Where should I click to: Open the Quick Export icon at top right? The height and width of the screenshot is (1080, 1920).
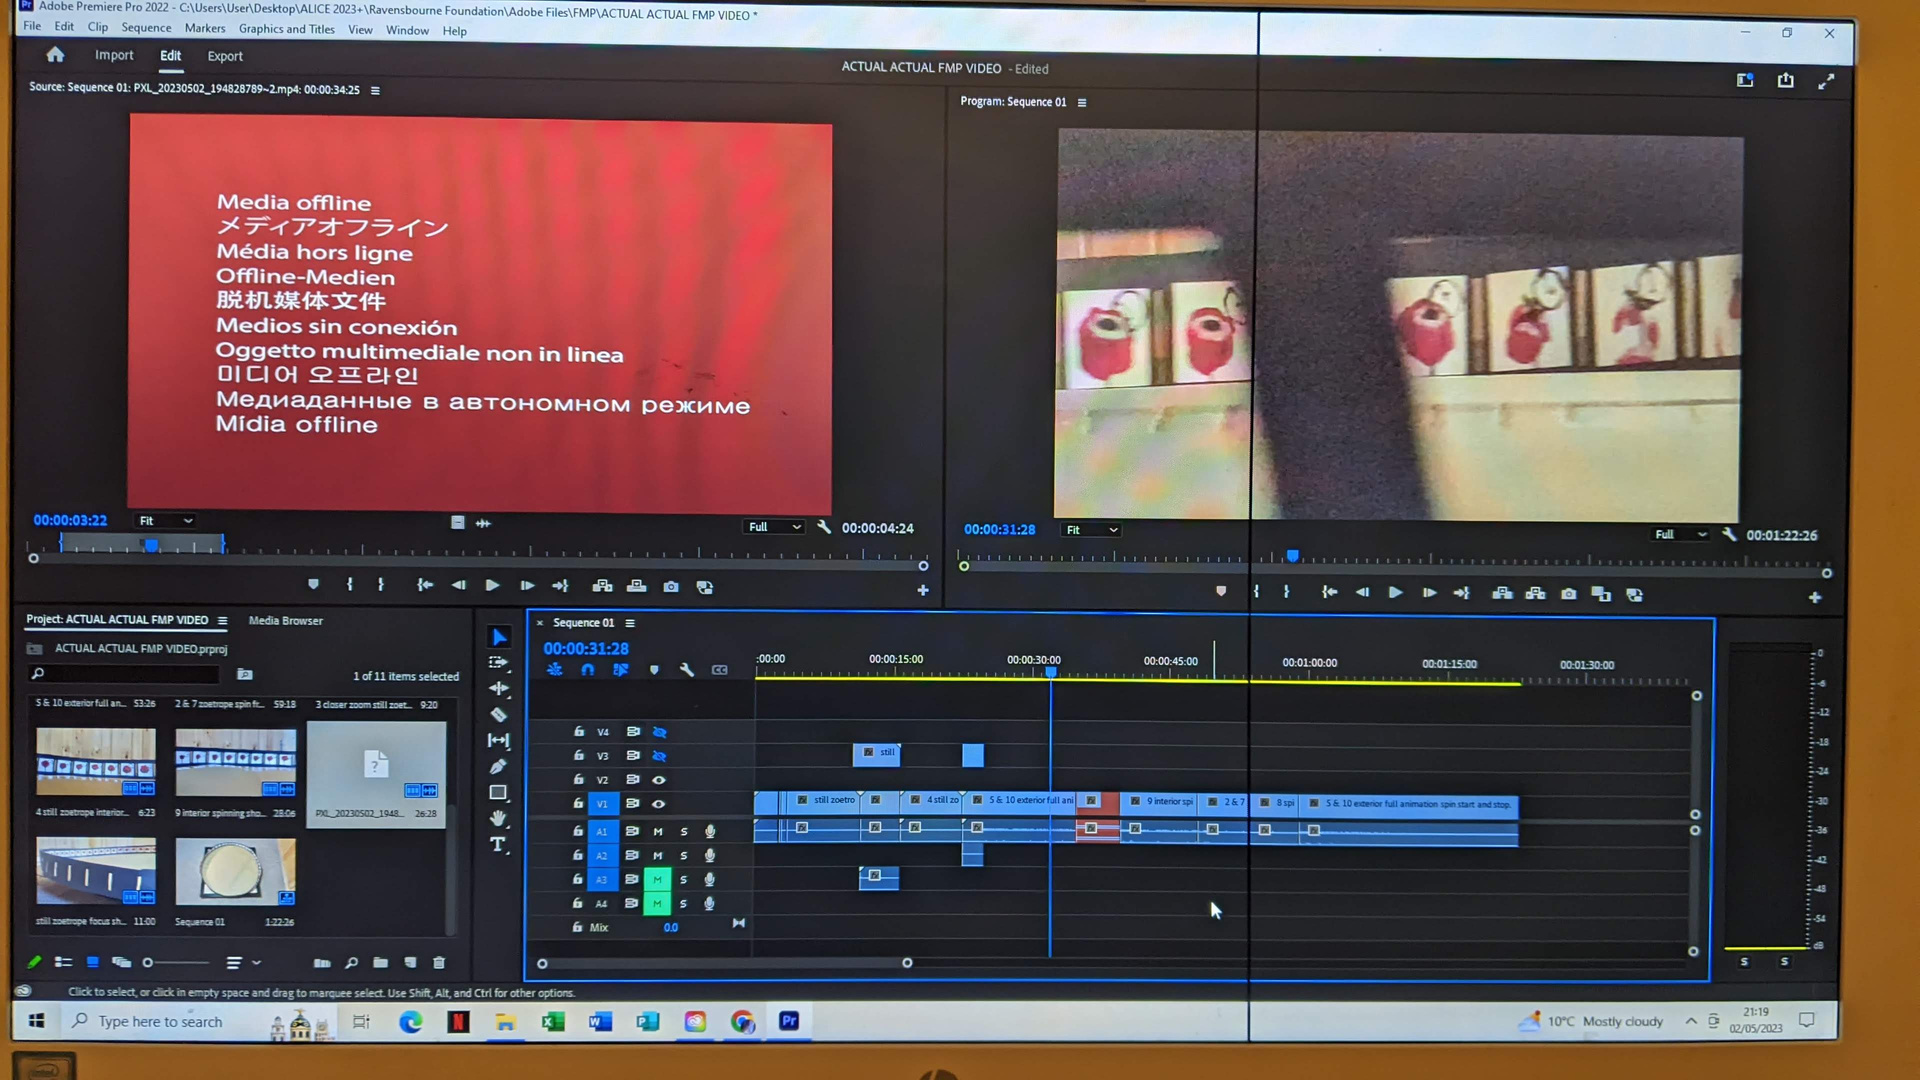(x=1785, y=80)
